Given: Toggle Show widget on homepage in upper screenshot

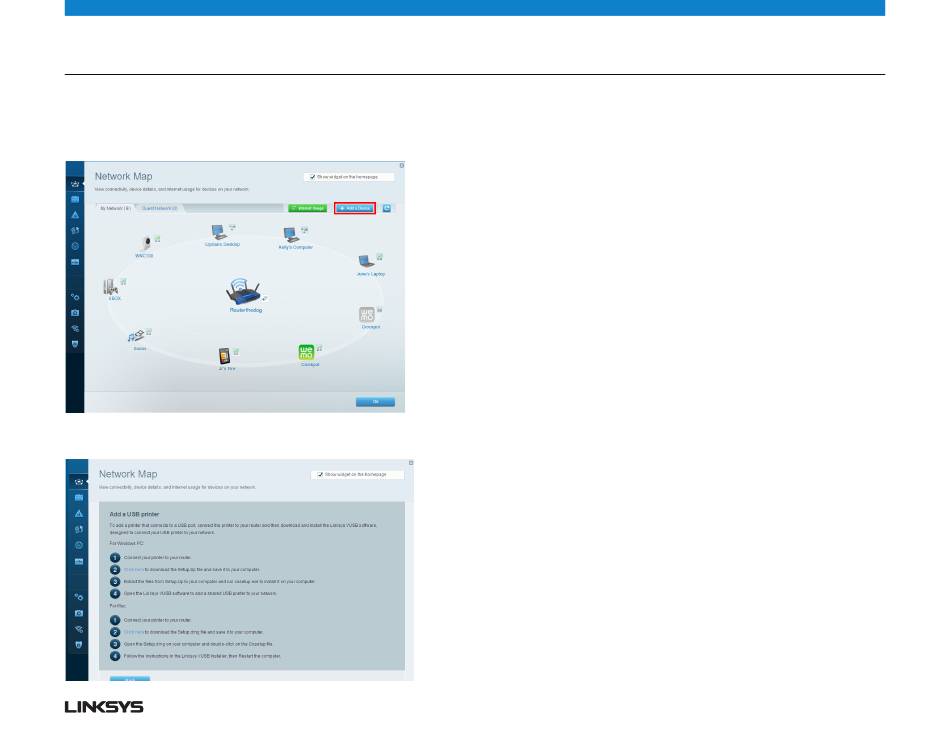Looking at the screenshot, I should tap(312, 177).
